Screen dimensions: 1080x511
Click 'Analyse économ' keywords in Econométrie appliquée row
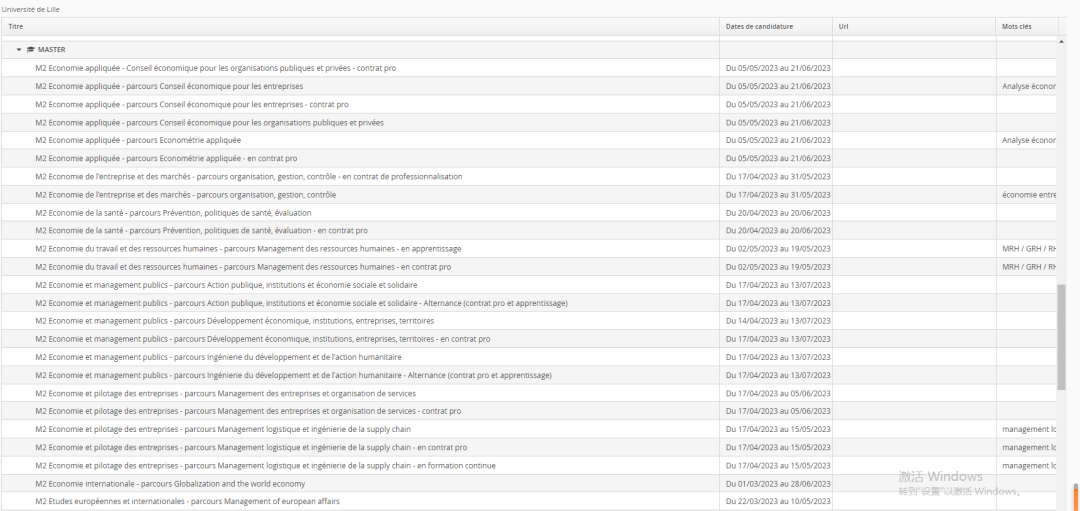[x=1030, y=140]
